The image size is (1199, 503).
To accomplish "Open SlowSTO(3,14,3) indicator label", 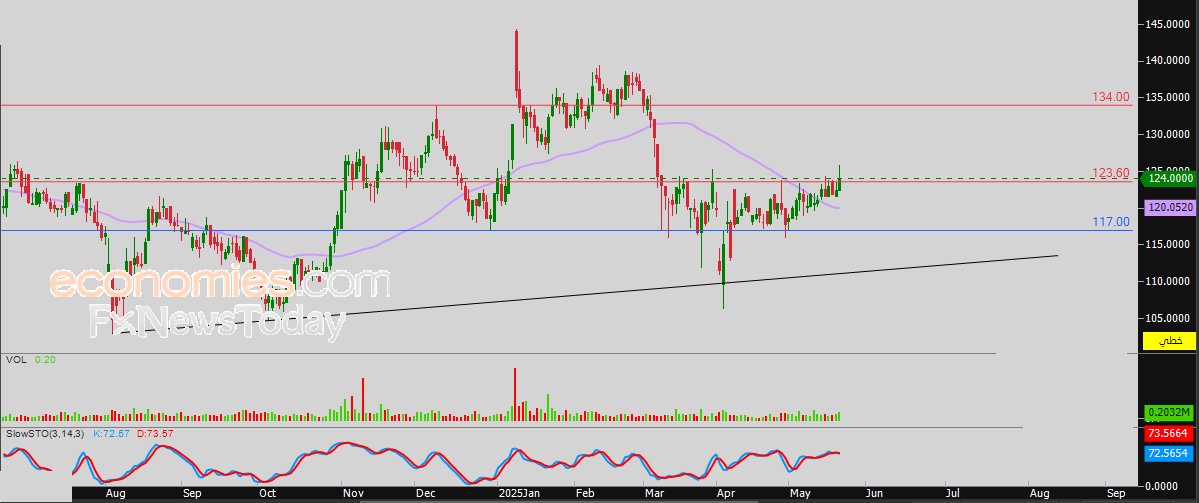I will pyautogui.click(x=46, y=433).
